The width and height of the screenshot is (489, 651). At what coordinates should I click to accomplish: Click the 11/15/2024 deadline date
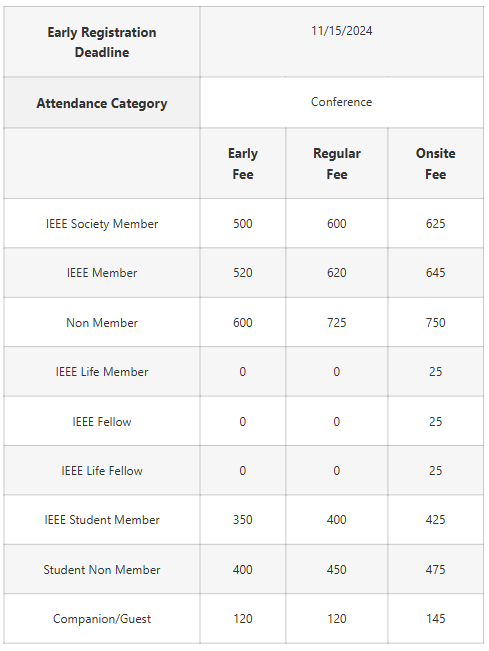point(342,31)
